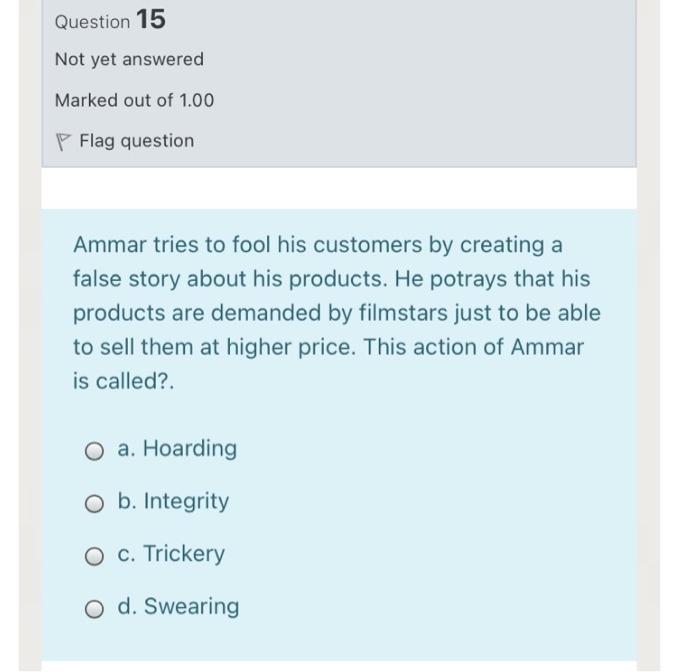Viewport: 700px width, 672px height.
Task: Click the 'c. Trickery' answer label
Action: tap(171, 553)
